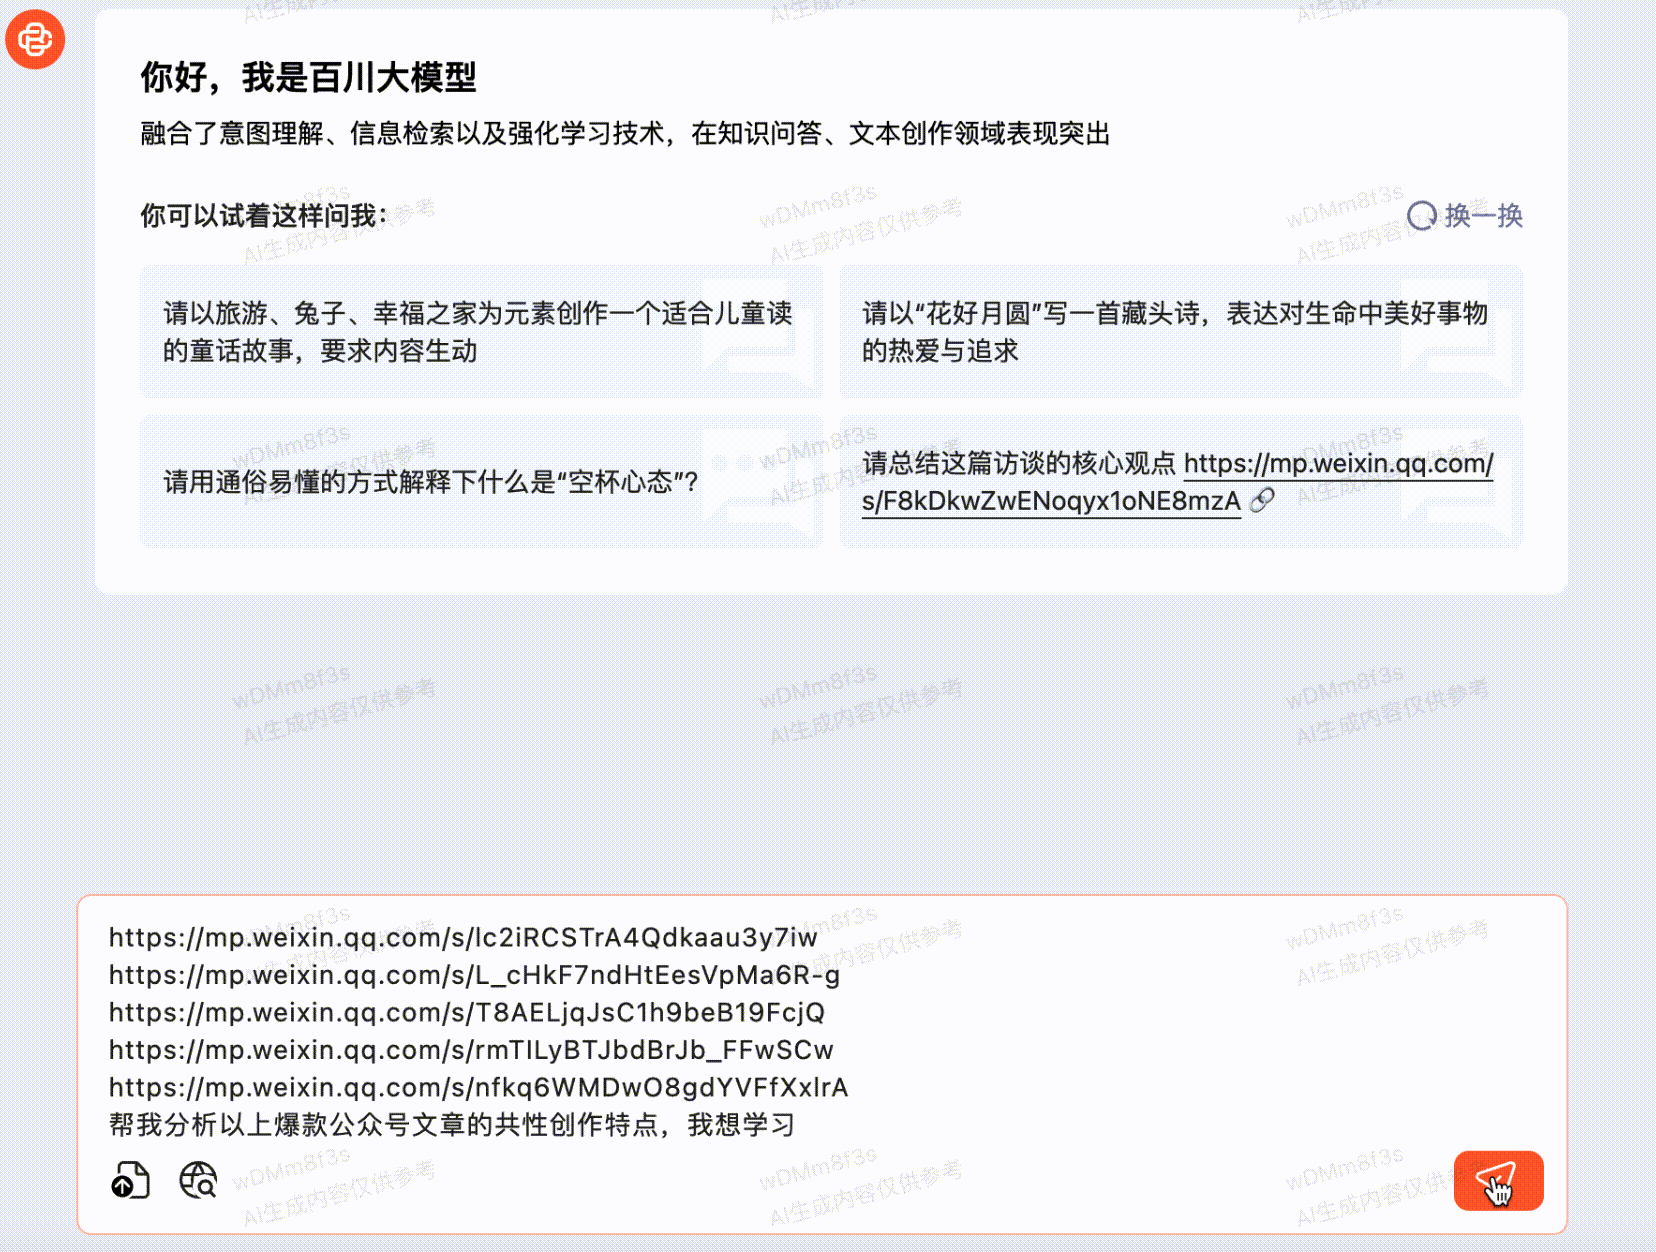
Task: Choose the 花好月圆 acrostic poem suggestion
Action: pyautogui.click(x=1175, y=332)
